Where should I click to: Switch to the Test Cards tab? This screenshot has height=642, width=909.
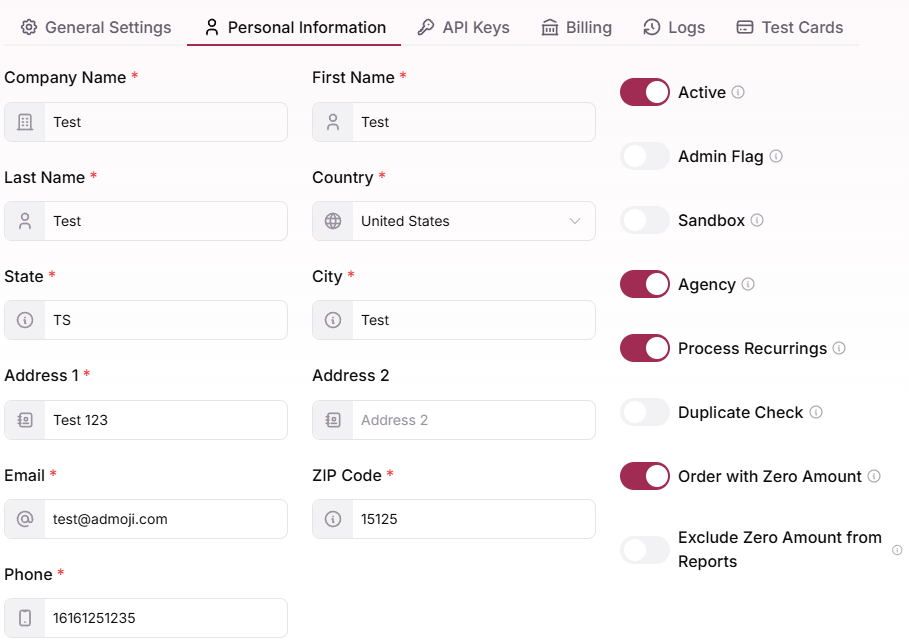pos(790,27)
